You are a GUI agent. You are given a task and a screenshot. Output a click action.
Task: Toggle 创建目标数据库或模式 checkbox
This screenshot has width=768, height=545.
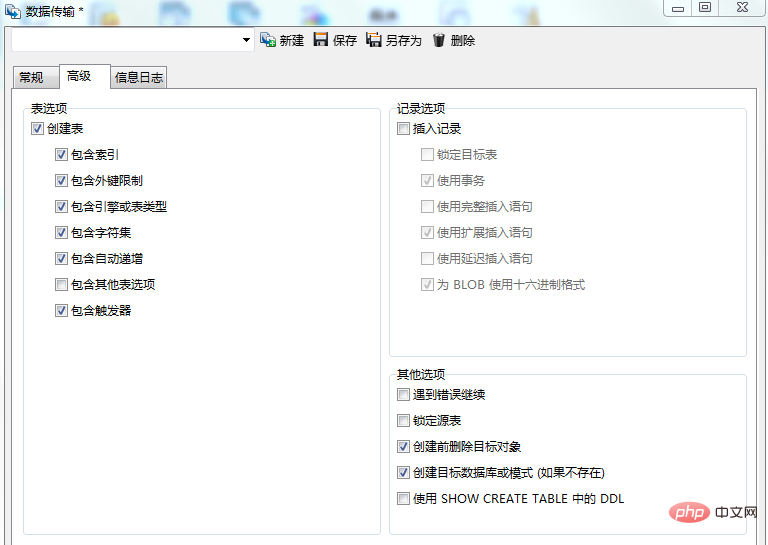[x=403, y=473]
